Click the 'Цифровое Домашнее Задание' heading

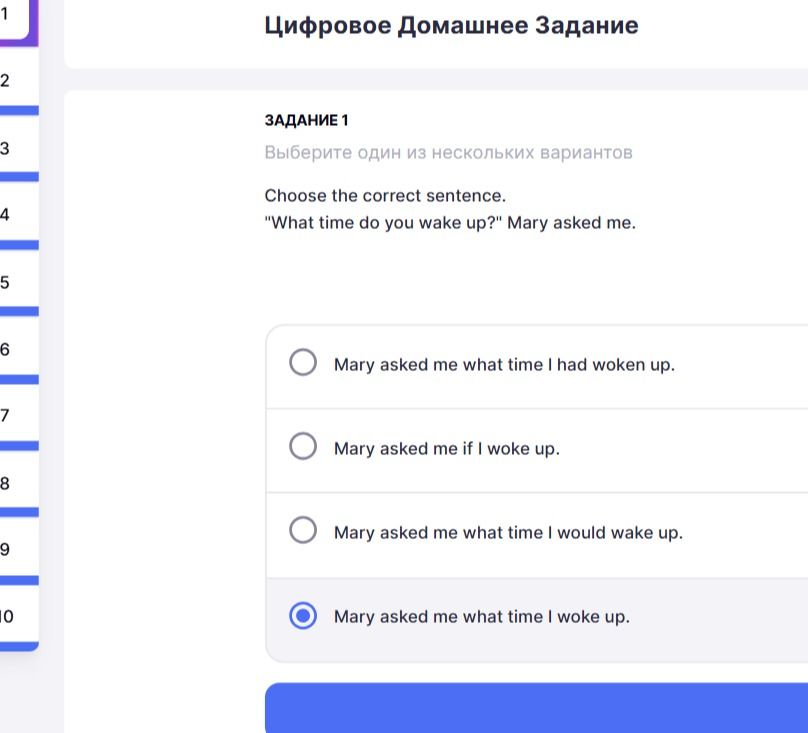click(451, 25)
